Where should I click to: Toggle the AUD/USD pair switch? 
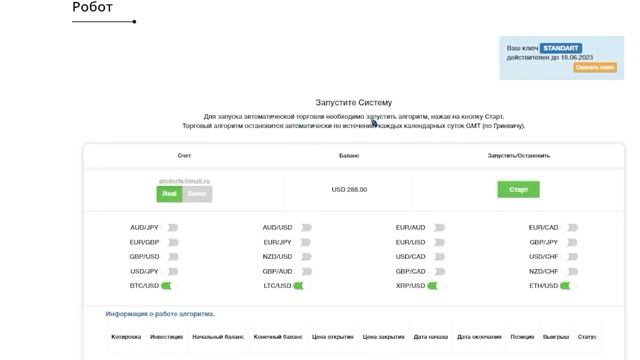(306, 228)
